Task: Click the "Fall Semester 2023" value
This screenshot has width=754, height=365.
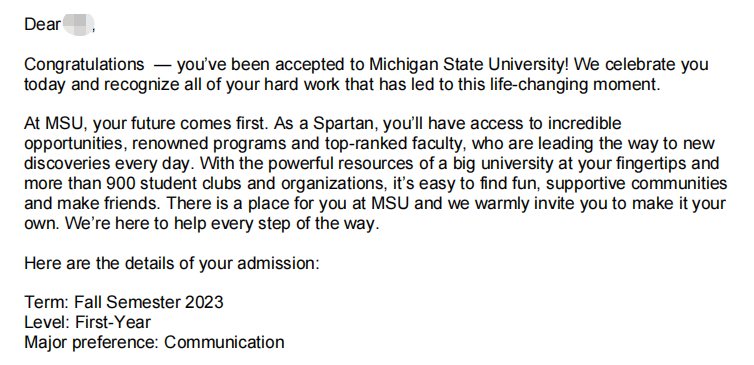Action: (x=149, y=302)
